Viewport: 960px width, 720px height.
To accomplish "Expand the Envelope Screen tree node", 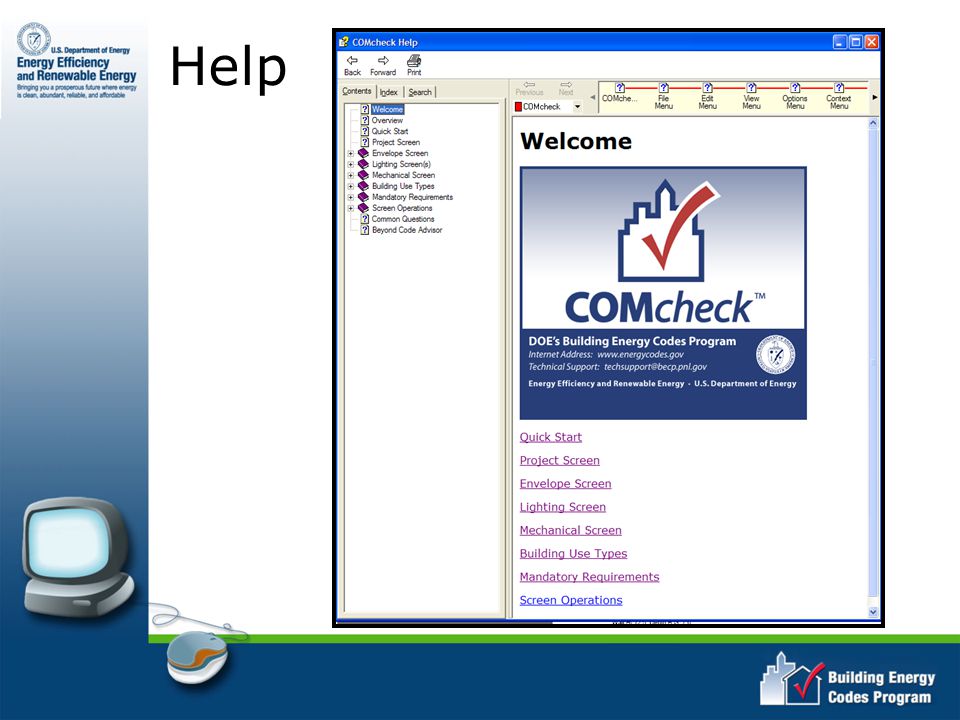I will pos(350,154).
